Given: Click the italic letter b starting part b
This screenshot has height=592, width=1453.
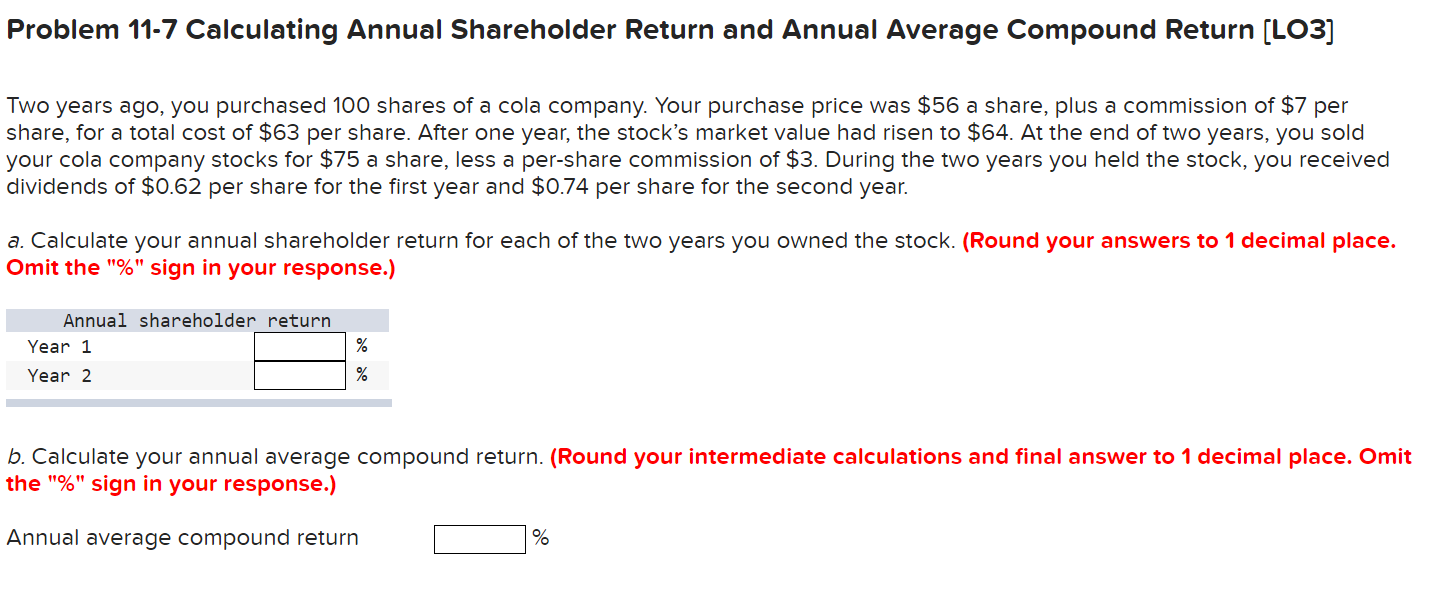Looking at the screenshot, I should click(9, 456).
